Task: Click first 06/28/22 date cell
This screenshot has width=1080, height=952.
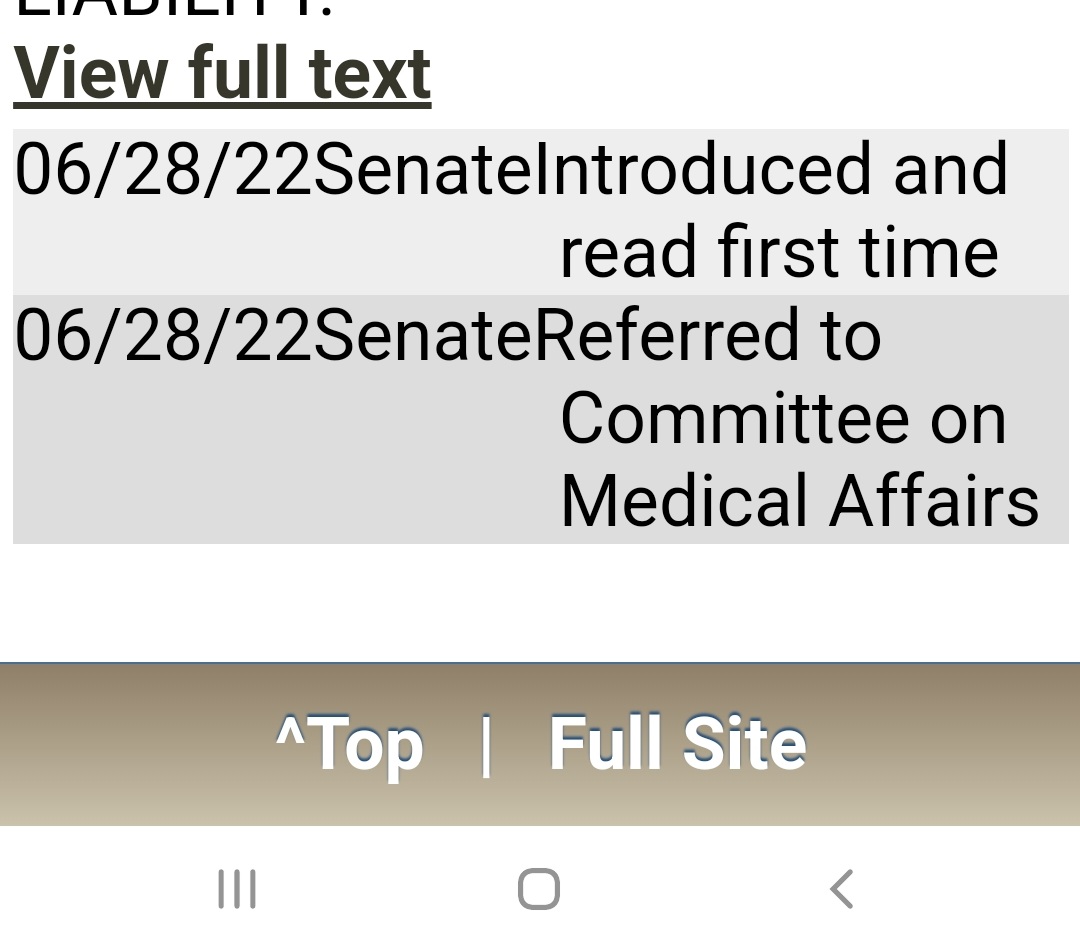Action: pyautogui.click(x=164, y=169)
